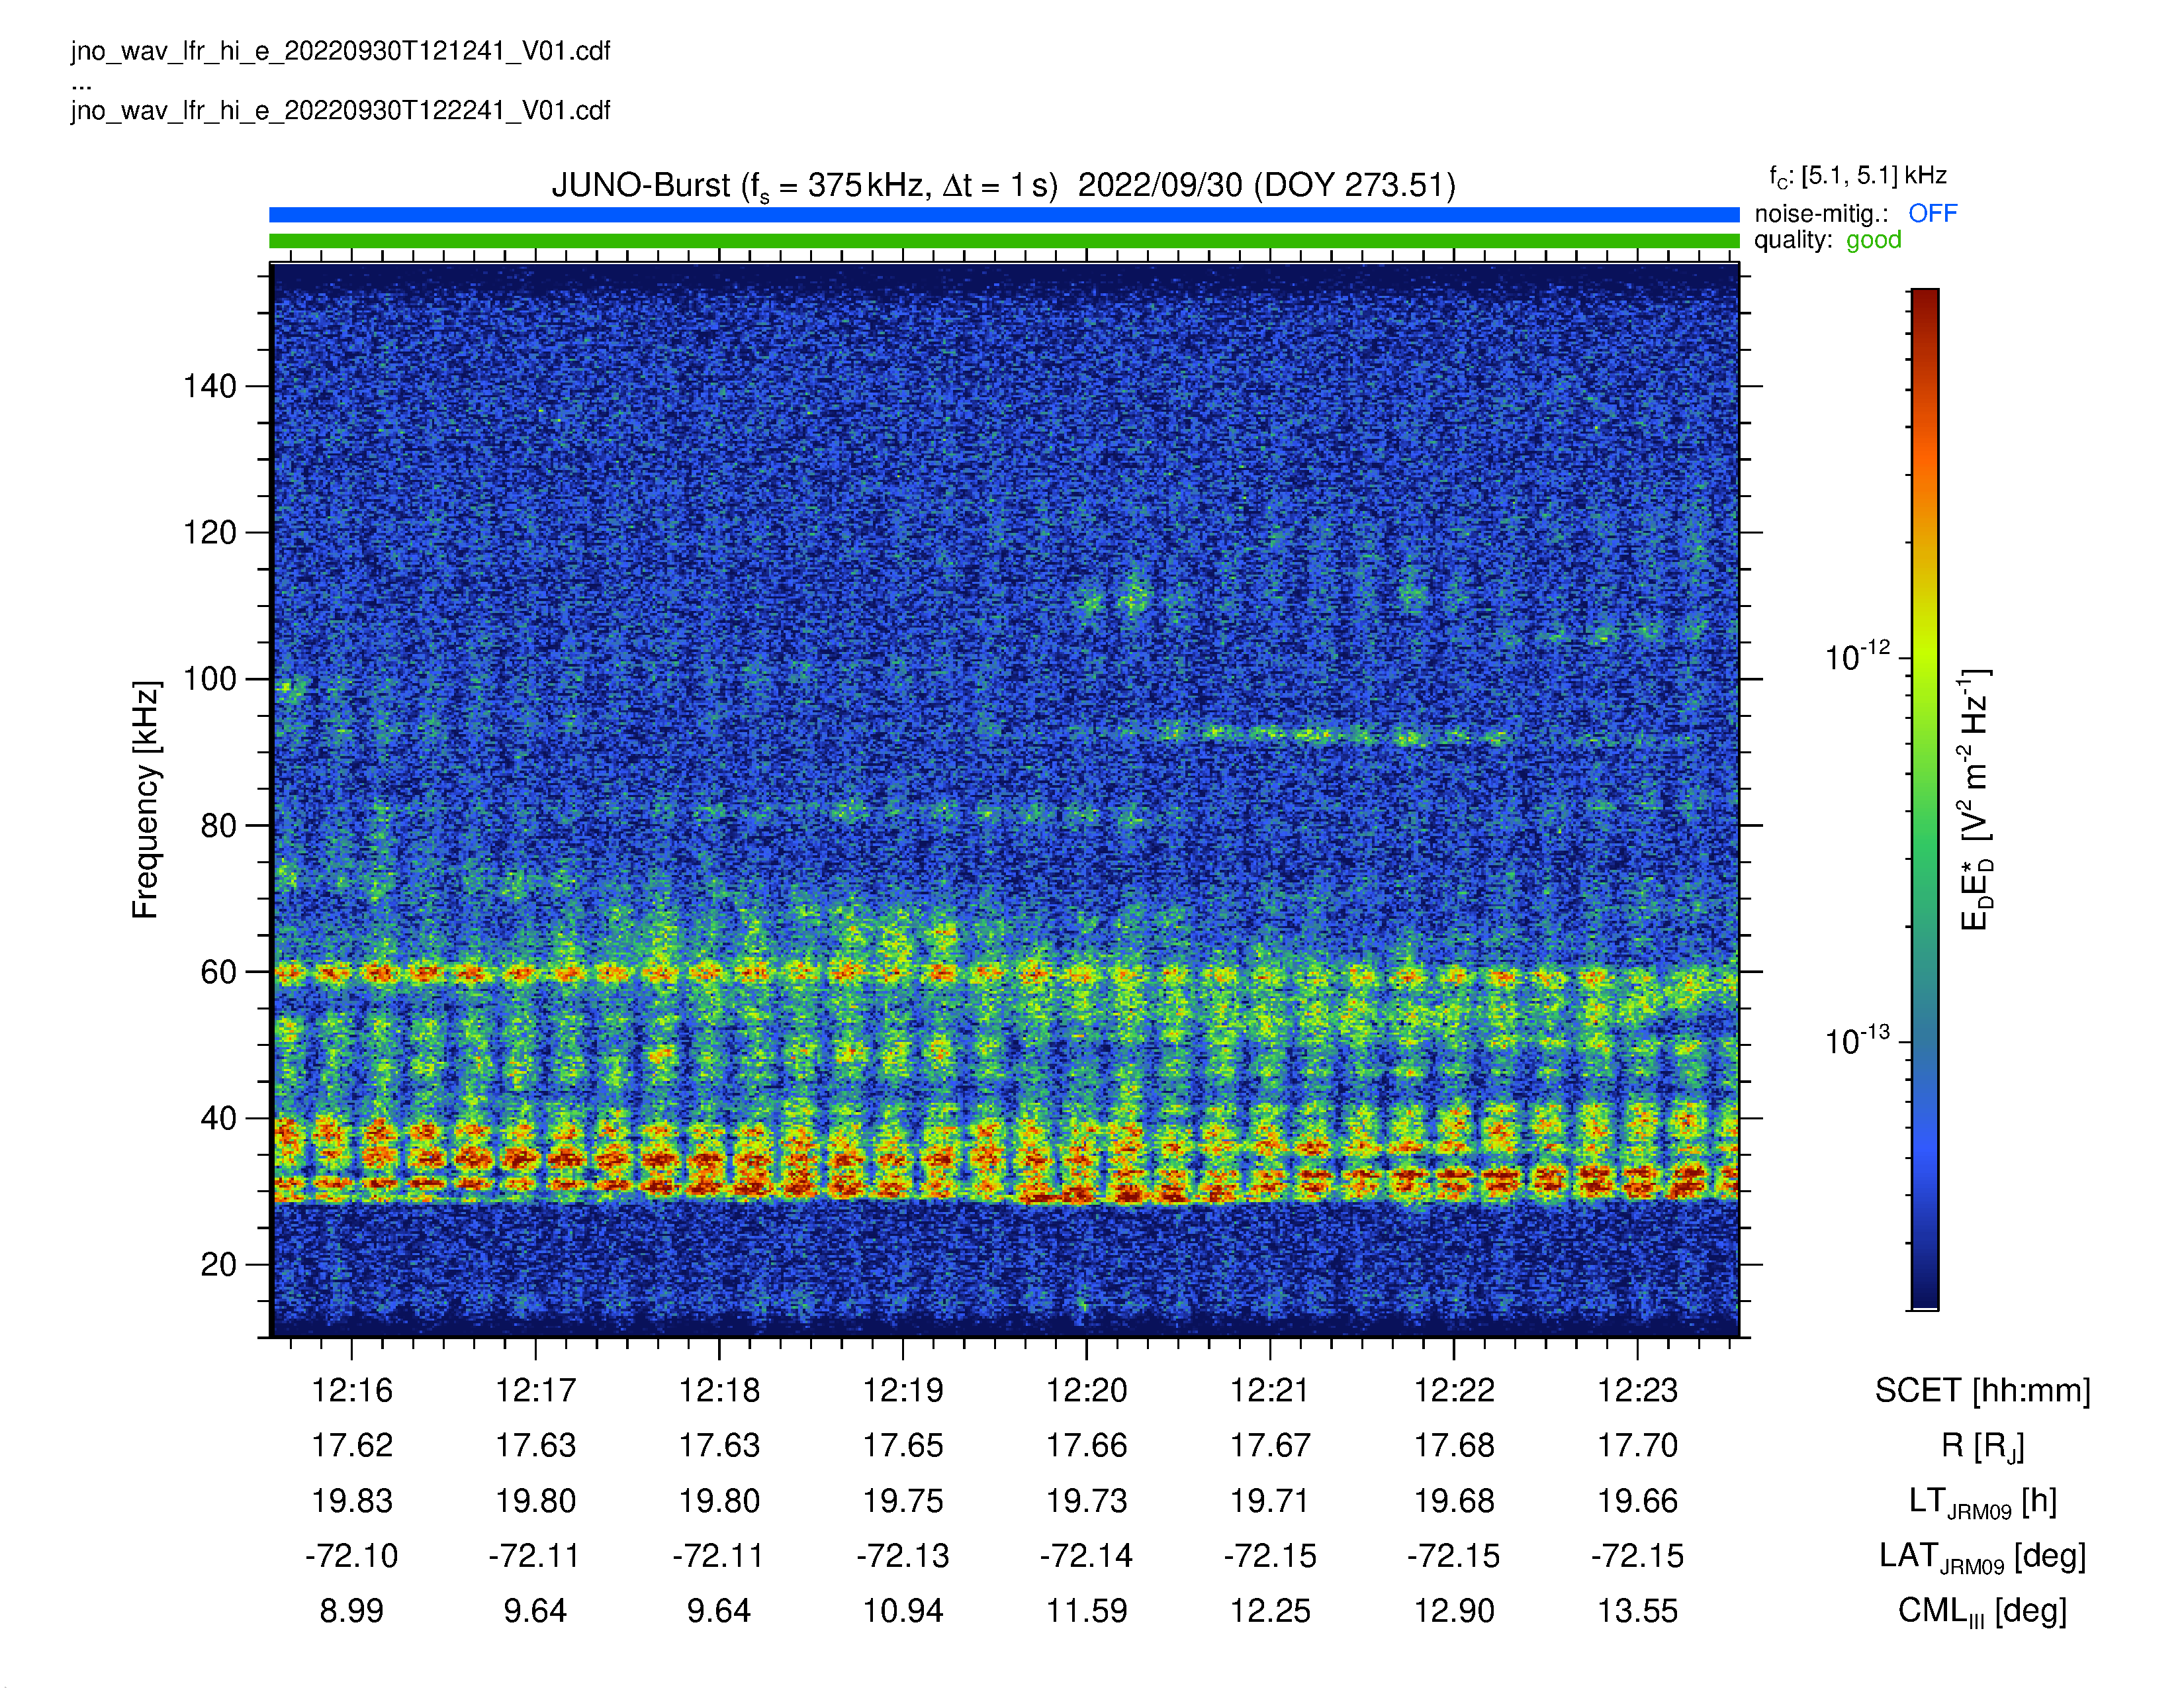The width and height of the screenshot is (2184, 1688).
Task: Click the CML value 12.25
Action: pyautogui.click(x=1270, y=1611)
